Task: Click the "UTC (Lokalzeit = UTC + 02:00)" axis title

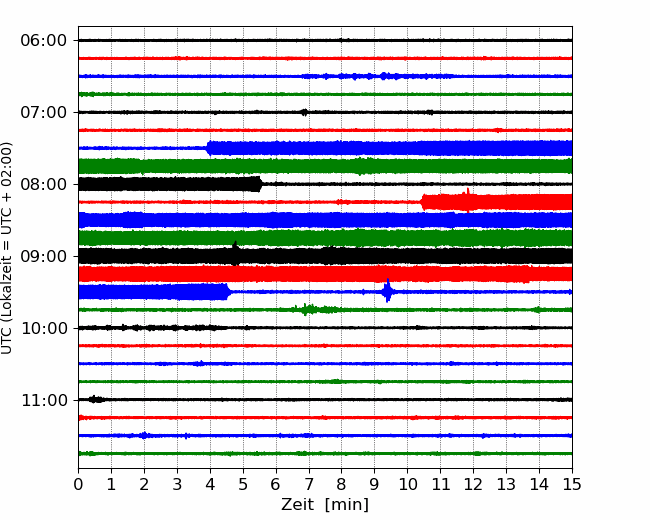Action: [6, 248]
